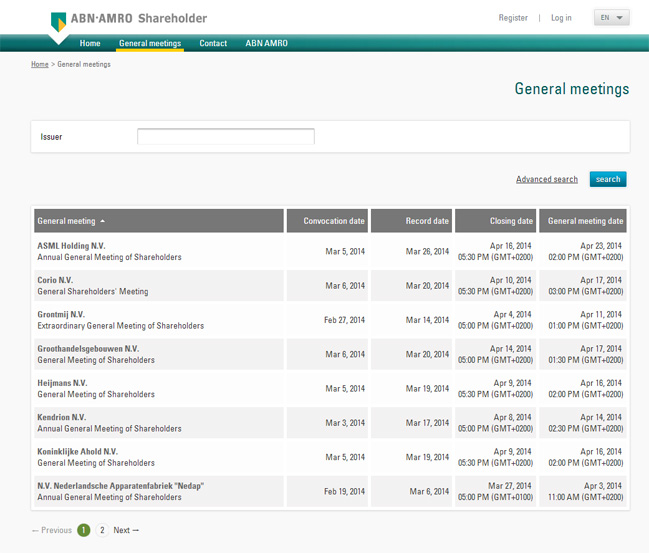Sort by General meeting date header
Screen dimensions: 649x553
583,221
